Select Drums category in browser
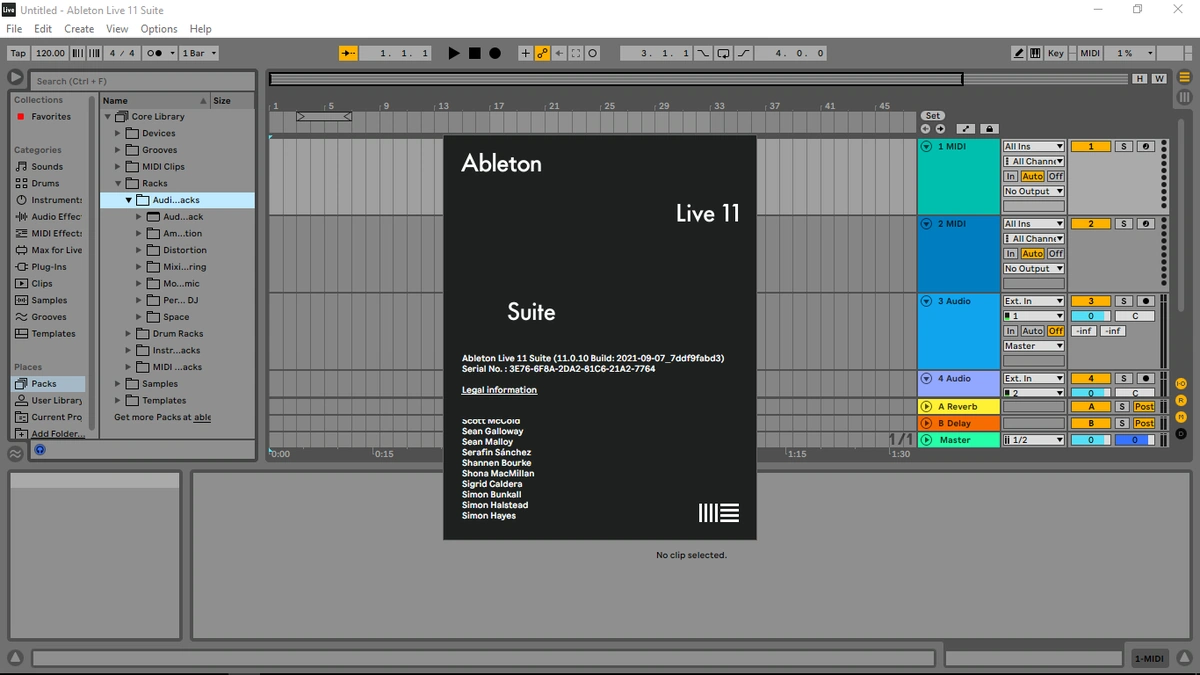 [45, 183]
